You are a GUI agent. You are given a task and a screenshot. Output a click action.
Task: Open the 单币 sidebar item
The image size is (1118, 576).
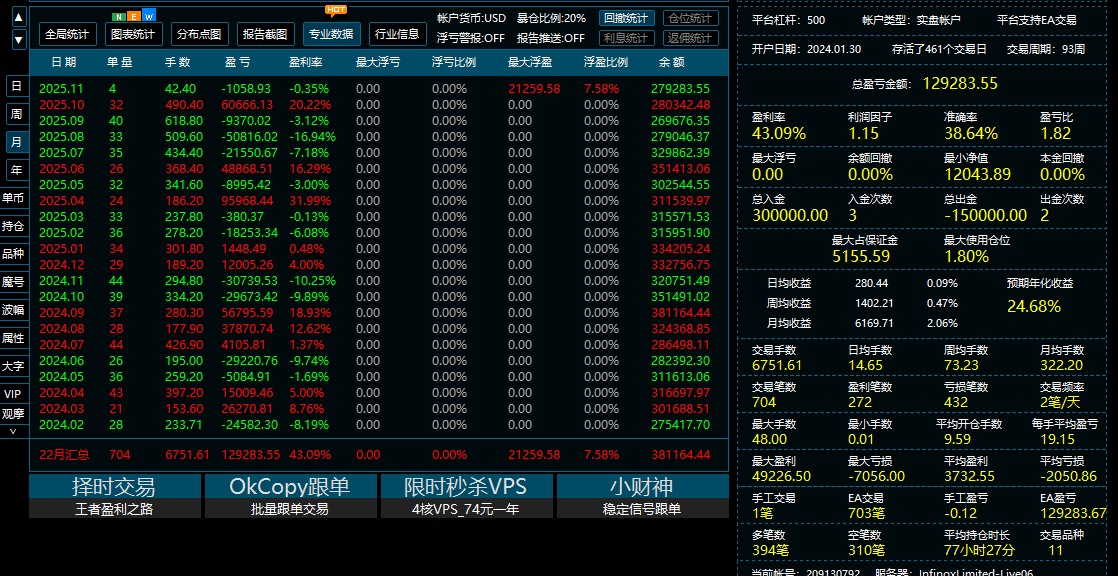[x=13, y=198]
